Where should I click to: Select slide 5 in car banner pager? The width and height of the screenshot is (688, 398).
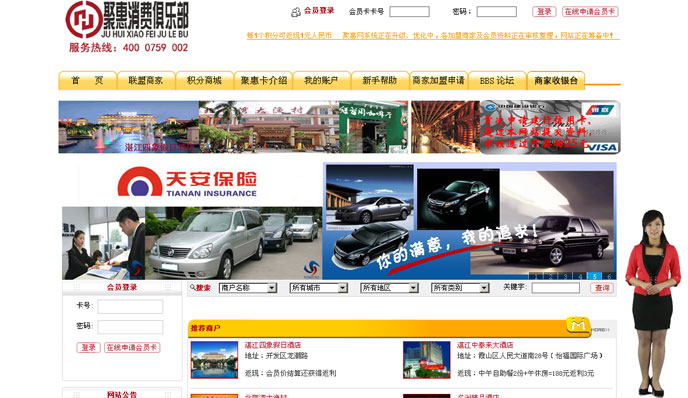coord(595,276)
